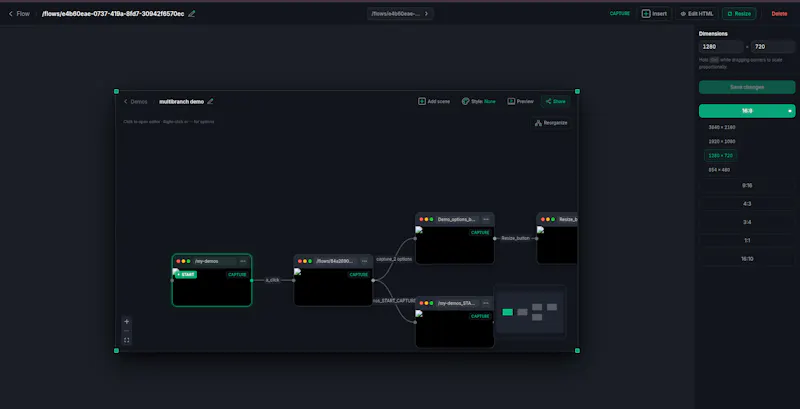Select the 1920 × 1080 preset
The height and width of the screenshot is (409, 800).
pyautogui.click(x=721, y=141)
